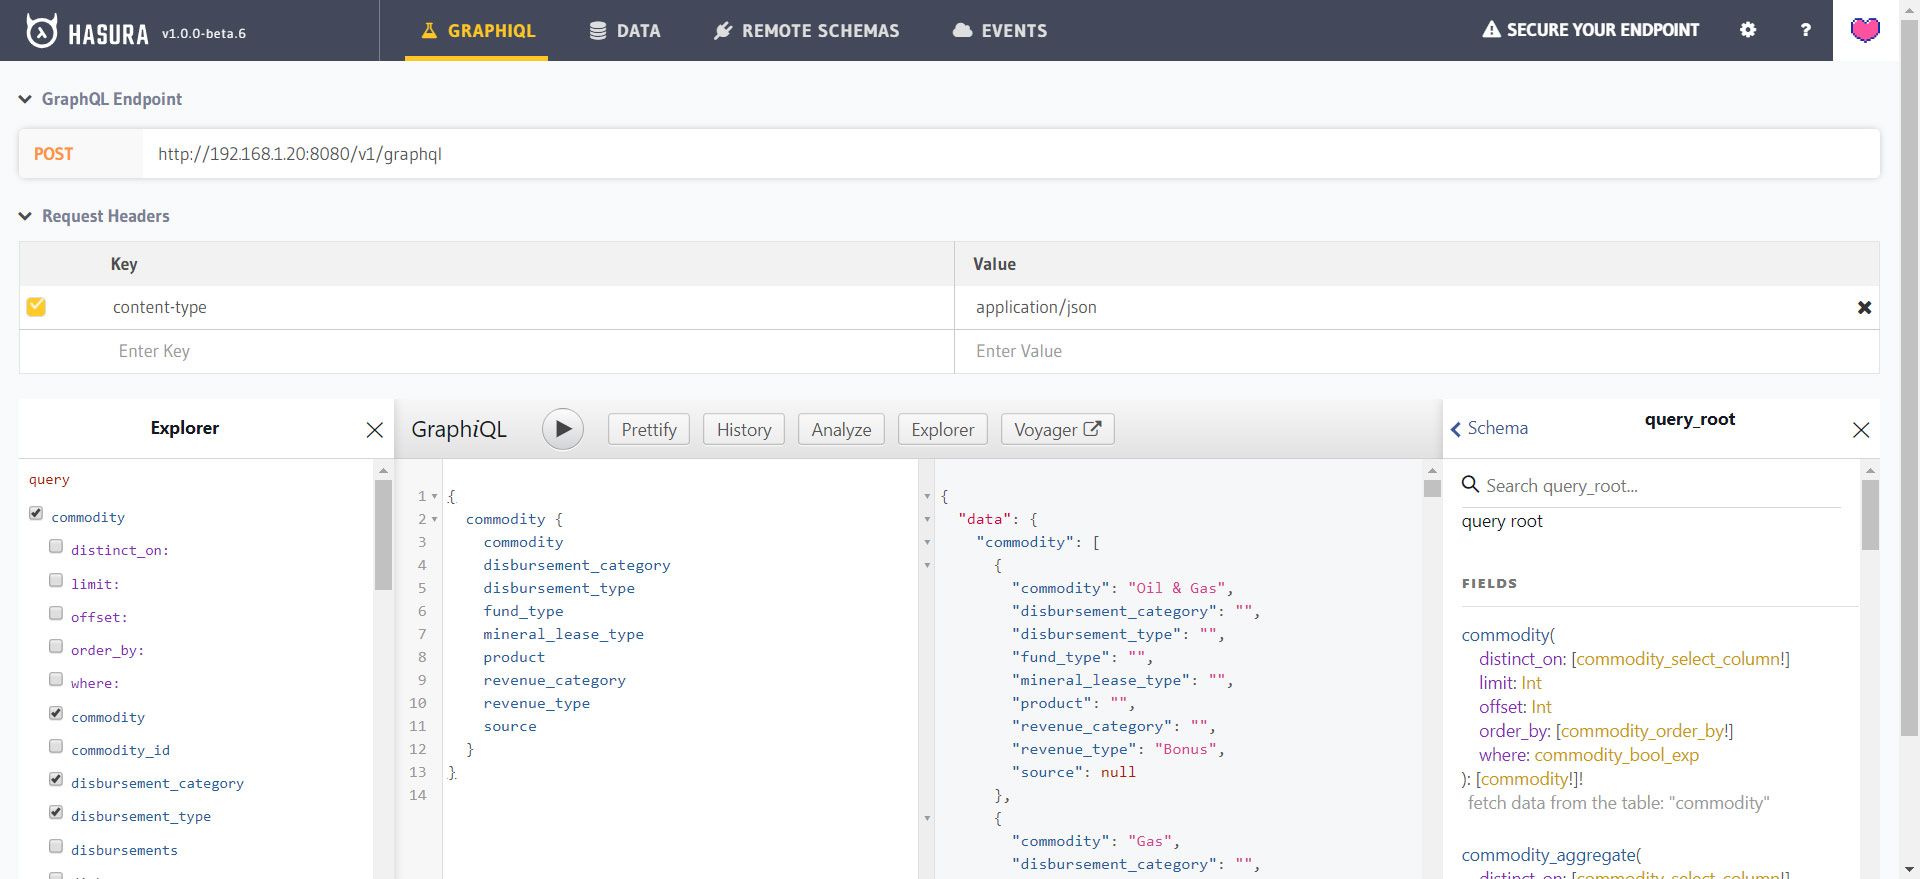This screenshot has height=879, width=1920.
Task: Click the Secure Your Endpoint warning
Action: pyautogui.click(x=1590, y=30)
